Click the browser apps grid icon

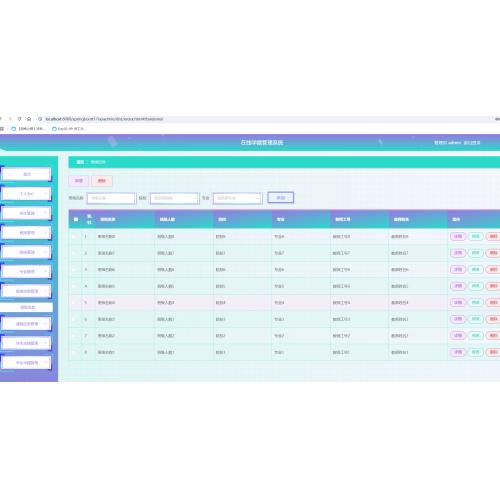pyautogui.click(x=2, y=129)
